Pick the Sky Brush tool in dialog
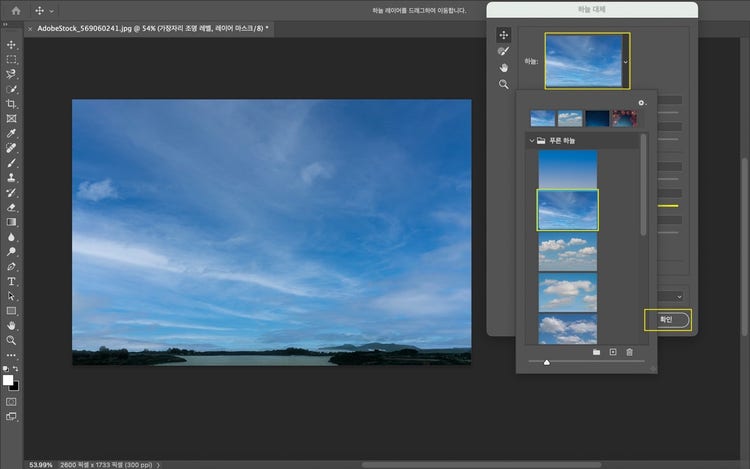Image resolution: width=750 pixels, height=469 pixels. [x=504, y=51]
